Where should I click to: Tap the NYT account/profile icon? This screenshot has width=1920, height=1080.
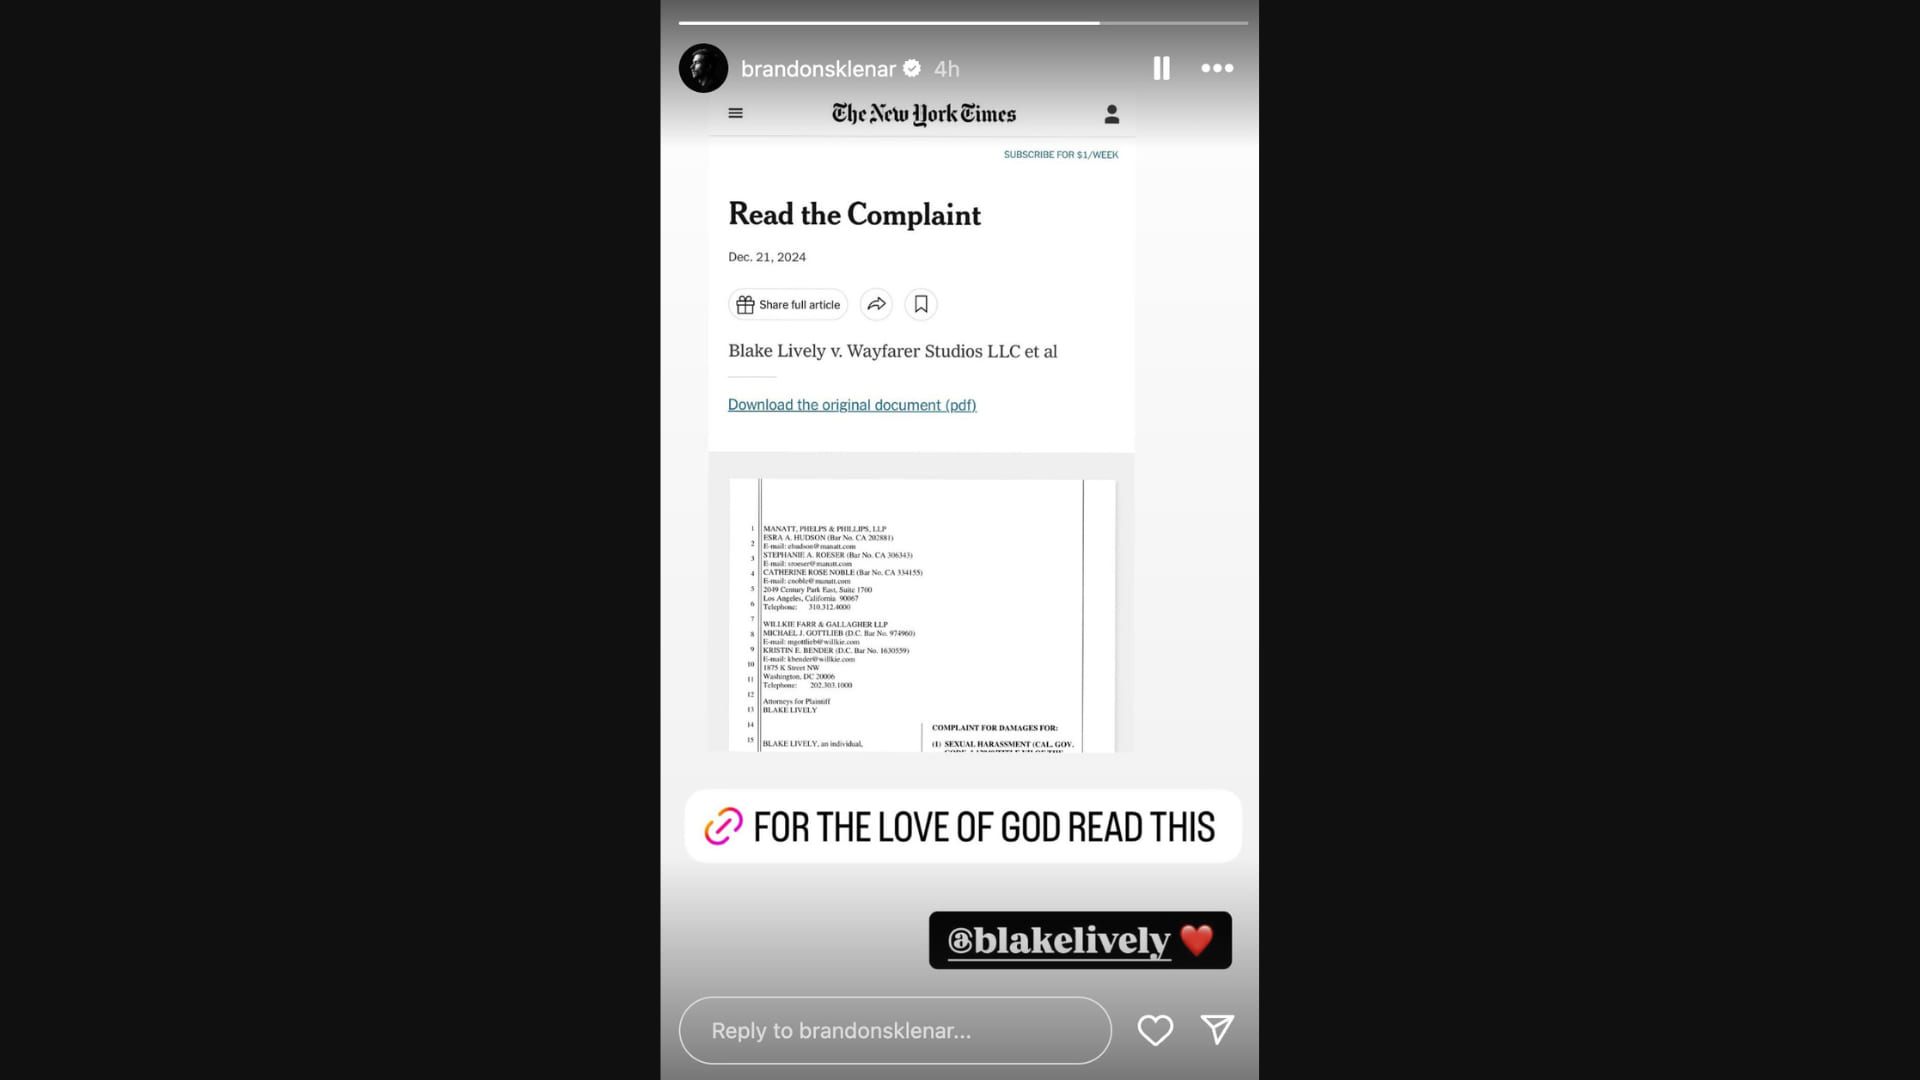pos(1112,113)
